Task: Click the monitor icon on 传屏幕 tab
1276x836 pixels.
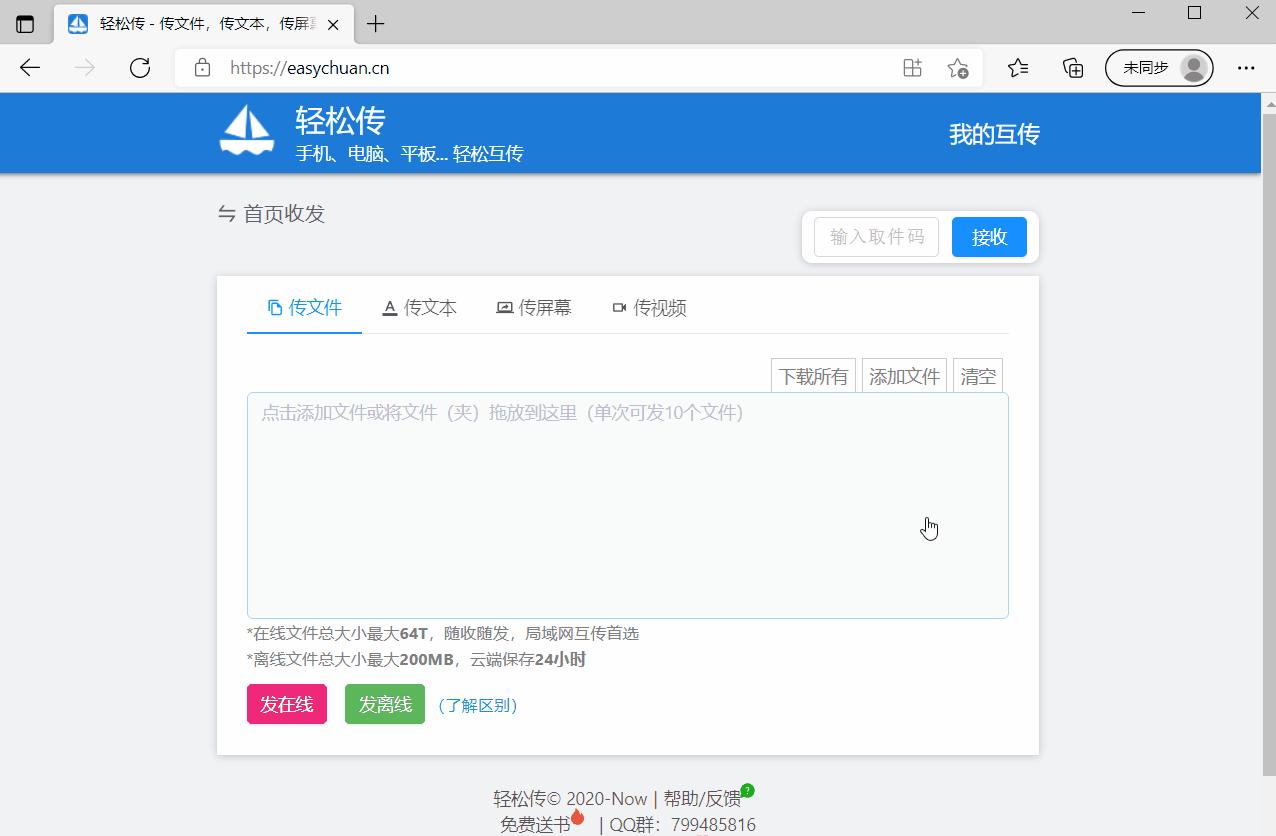Action: pos(504,307)
